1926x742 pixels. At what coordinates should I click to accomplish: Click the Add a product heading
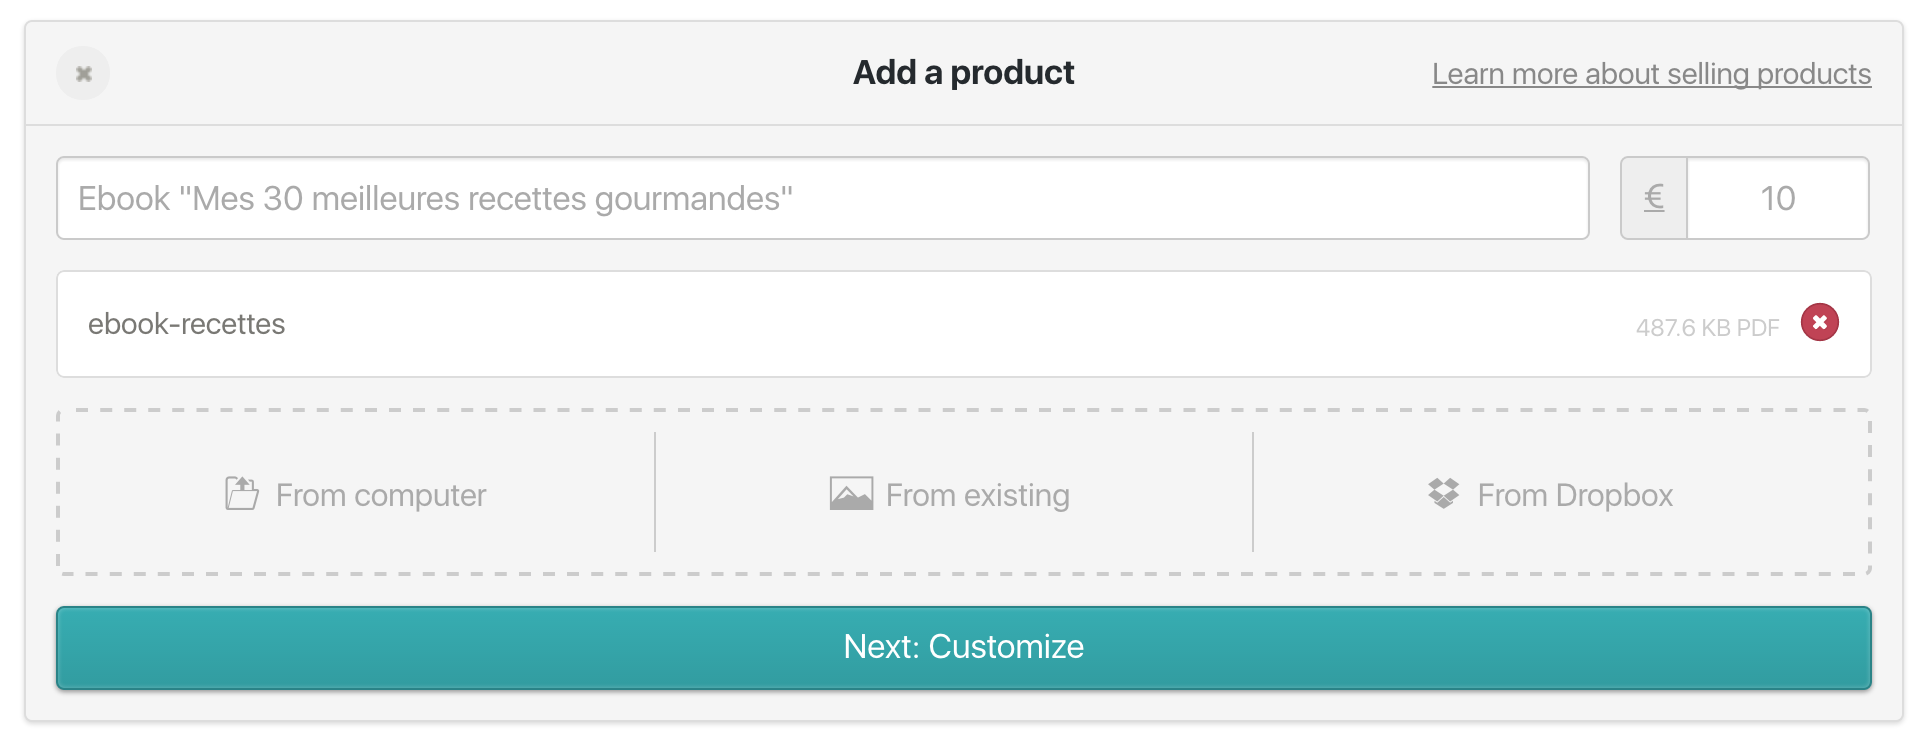[963, 73]
